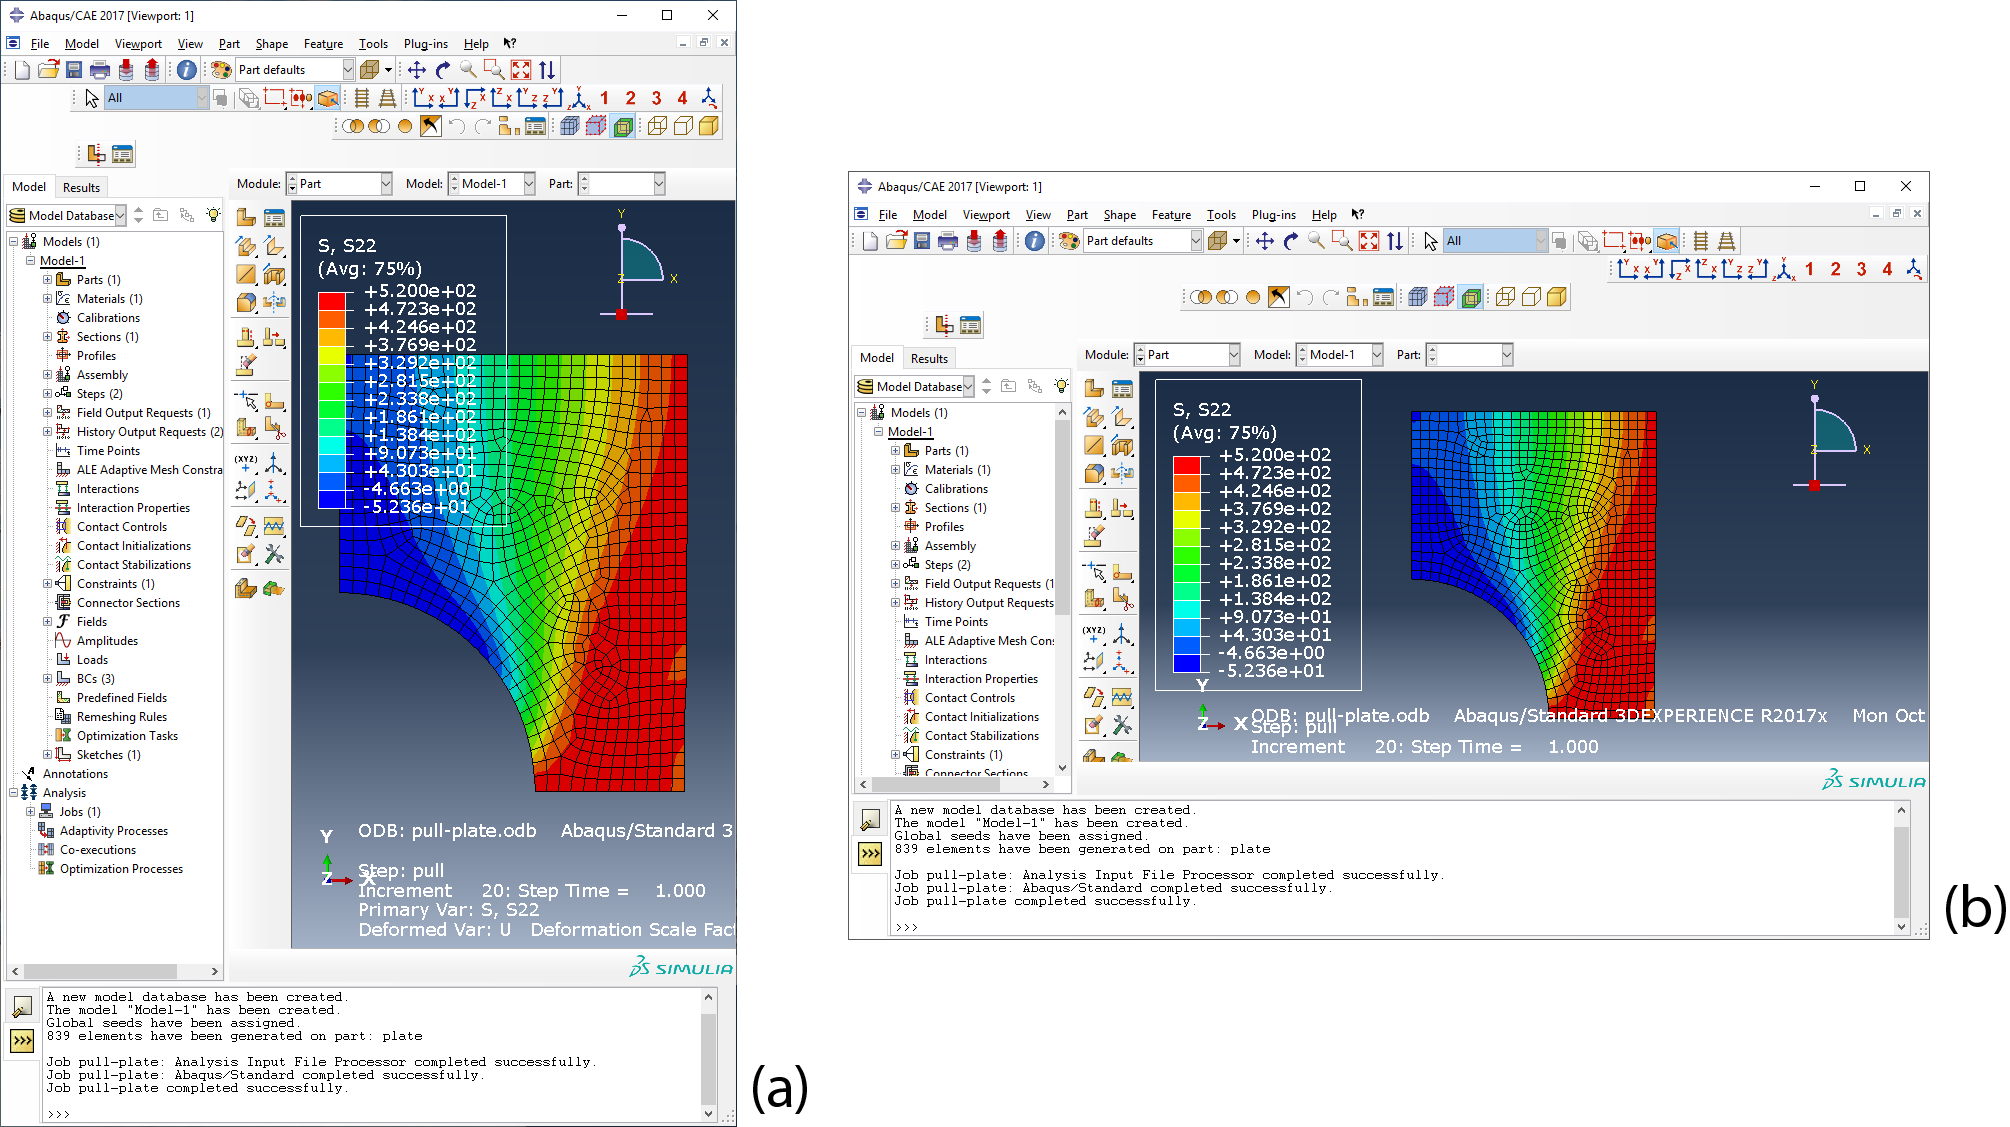Open the Model-1 model dropdown

[x=490, y=183]
